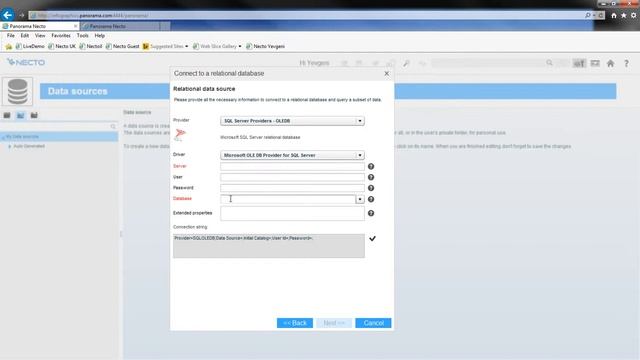This screenshot has height=360, width=640.
Task: Click the large database Data sources icon
Action: 17,91
